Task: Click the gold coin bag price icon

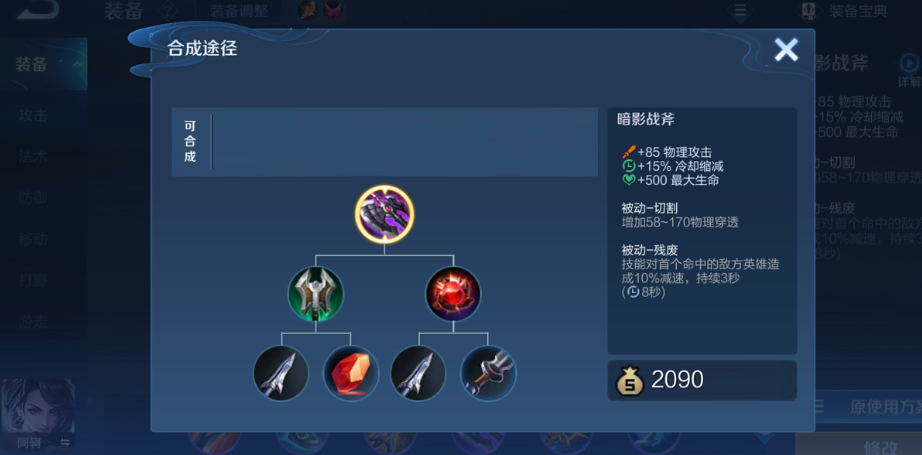Action: [630, 380]
